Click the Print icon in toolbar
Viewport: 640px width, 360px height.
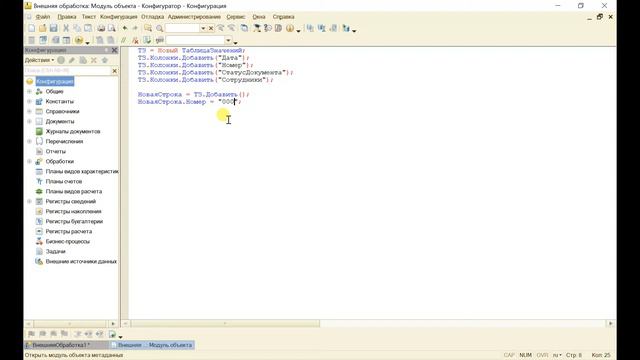(x=100, y=28)
